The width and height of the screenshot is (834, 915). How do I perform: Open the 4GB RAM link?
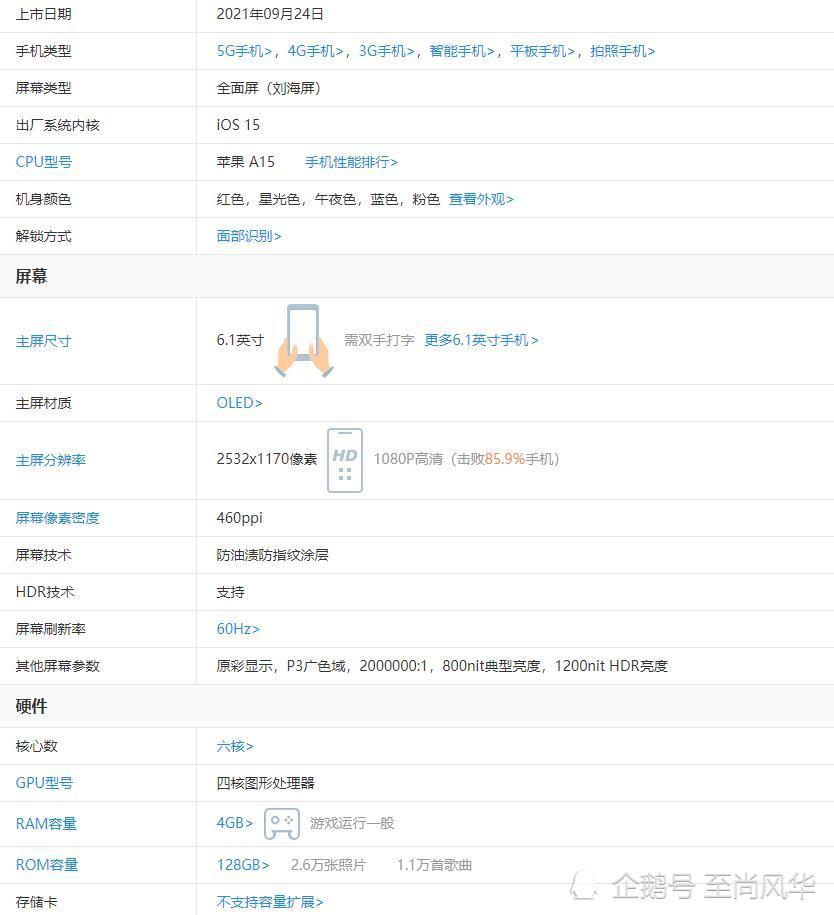[235, 823]
